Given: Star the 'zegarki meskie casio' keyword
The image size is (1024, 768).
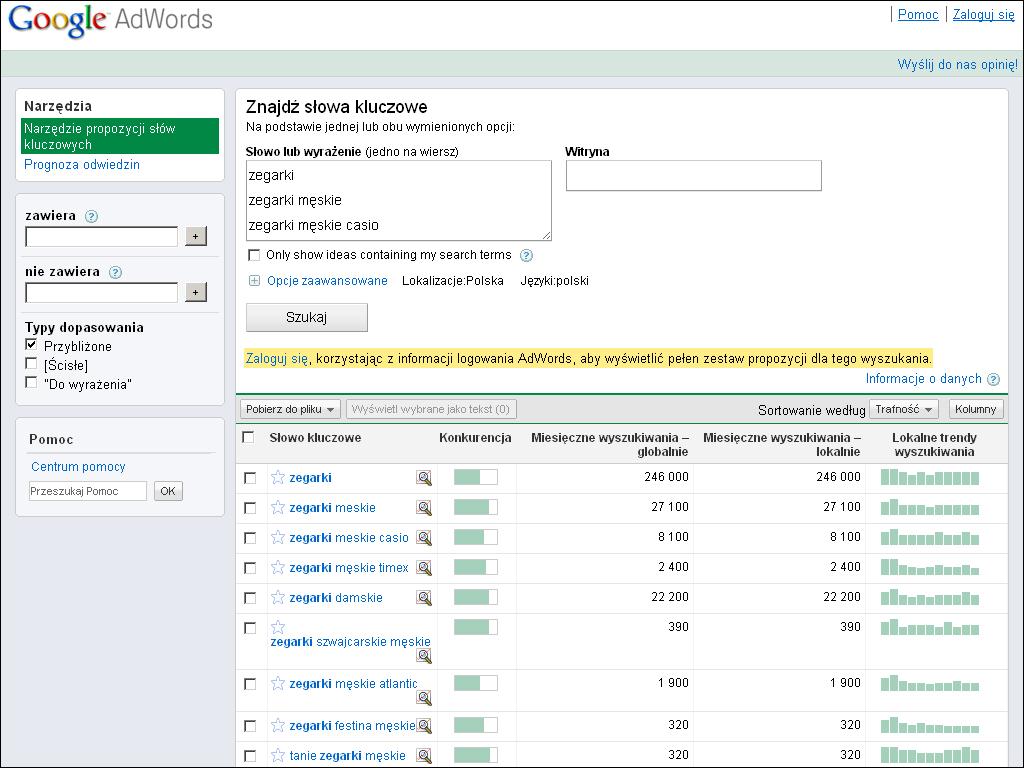Looking at the screenshot, I should tap(278, 537).
